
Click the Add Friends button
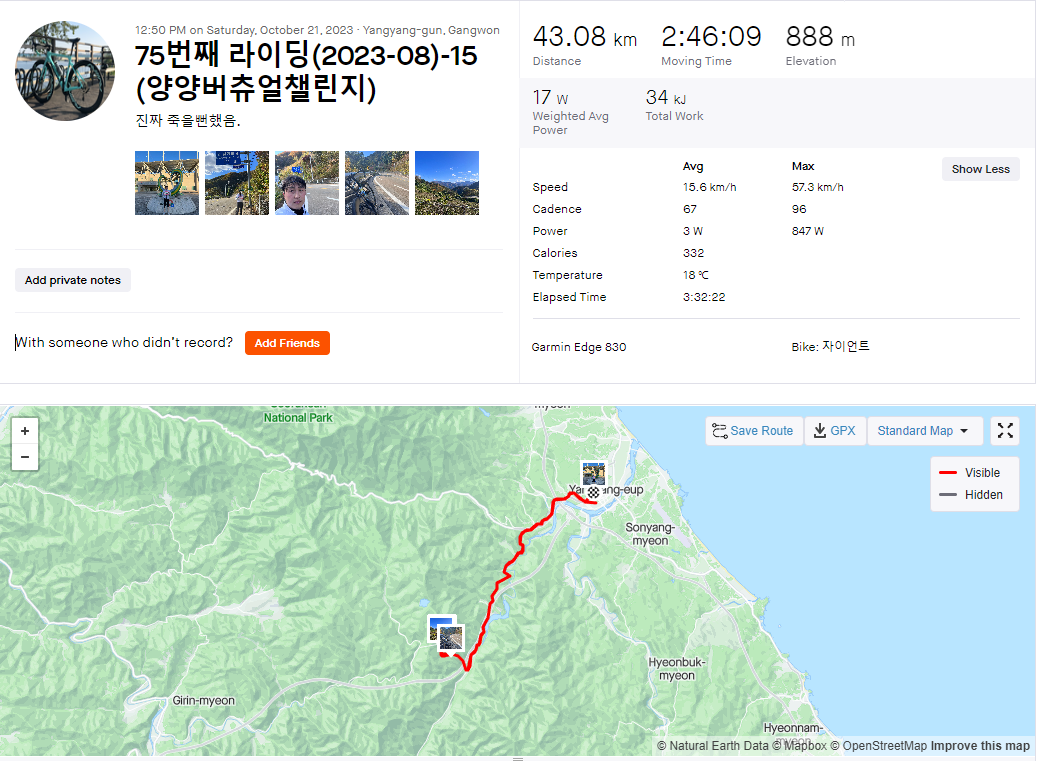click(x=287, y=343)
